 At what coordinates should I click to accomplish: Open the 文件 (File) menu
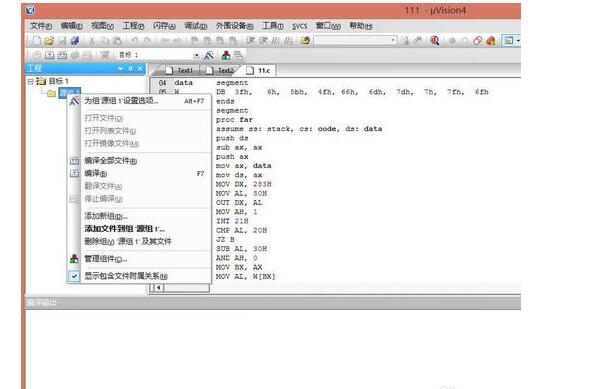[x=41, y=26]
